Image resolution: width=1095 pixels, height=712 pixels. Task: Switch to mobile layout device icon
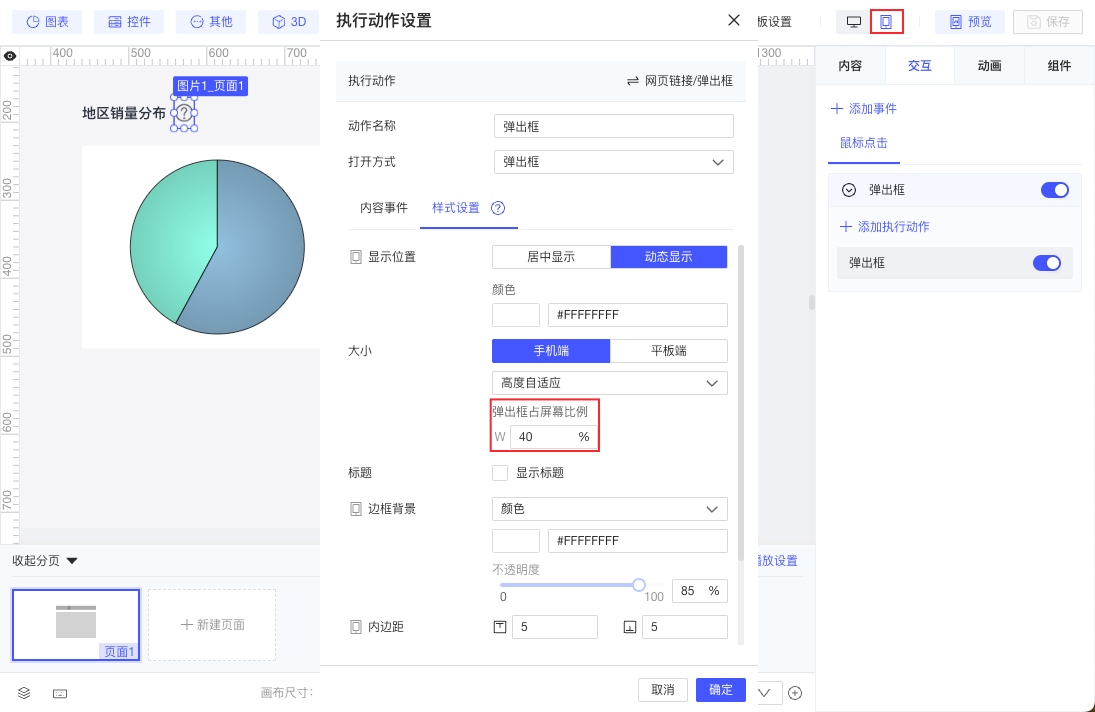point(885,22)
